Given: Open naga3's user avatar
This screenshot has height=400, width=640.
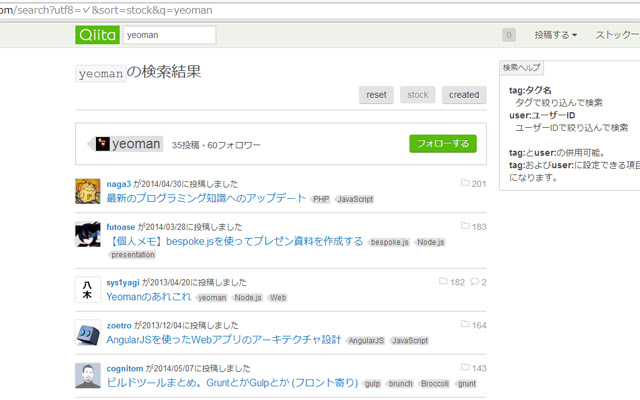Looking at the screenshot, I should tap(88, 191).
